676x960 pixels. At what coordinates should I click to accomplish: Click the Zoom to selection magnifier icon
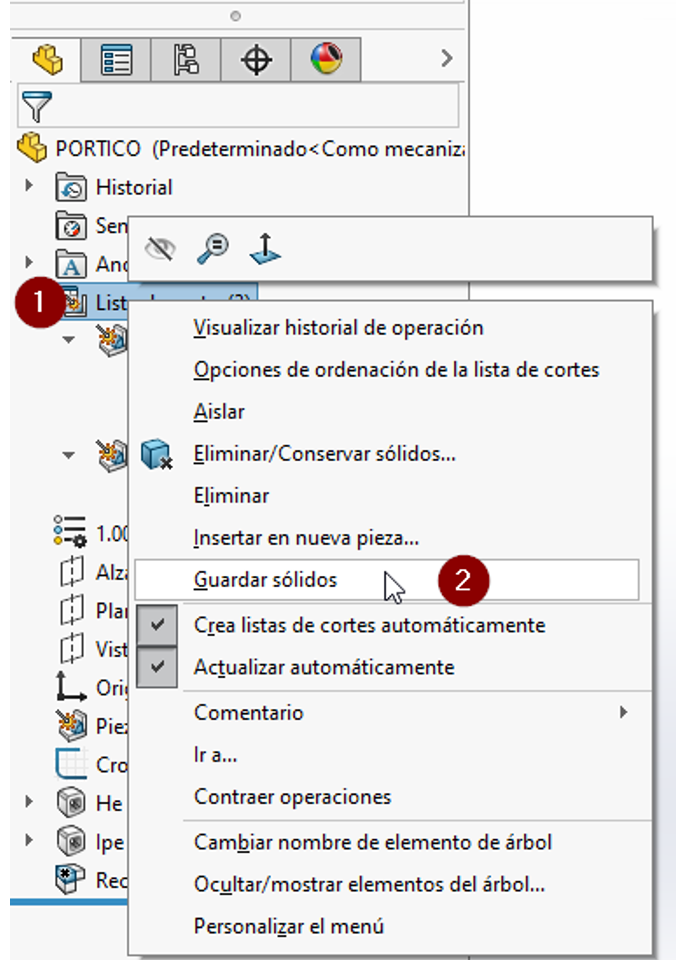coord(212,249)
